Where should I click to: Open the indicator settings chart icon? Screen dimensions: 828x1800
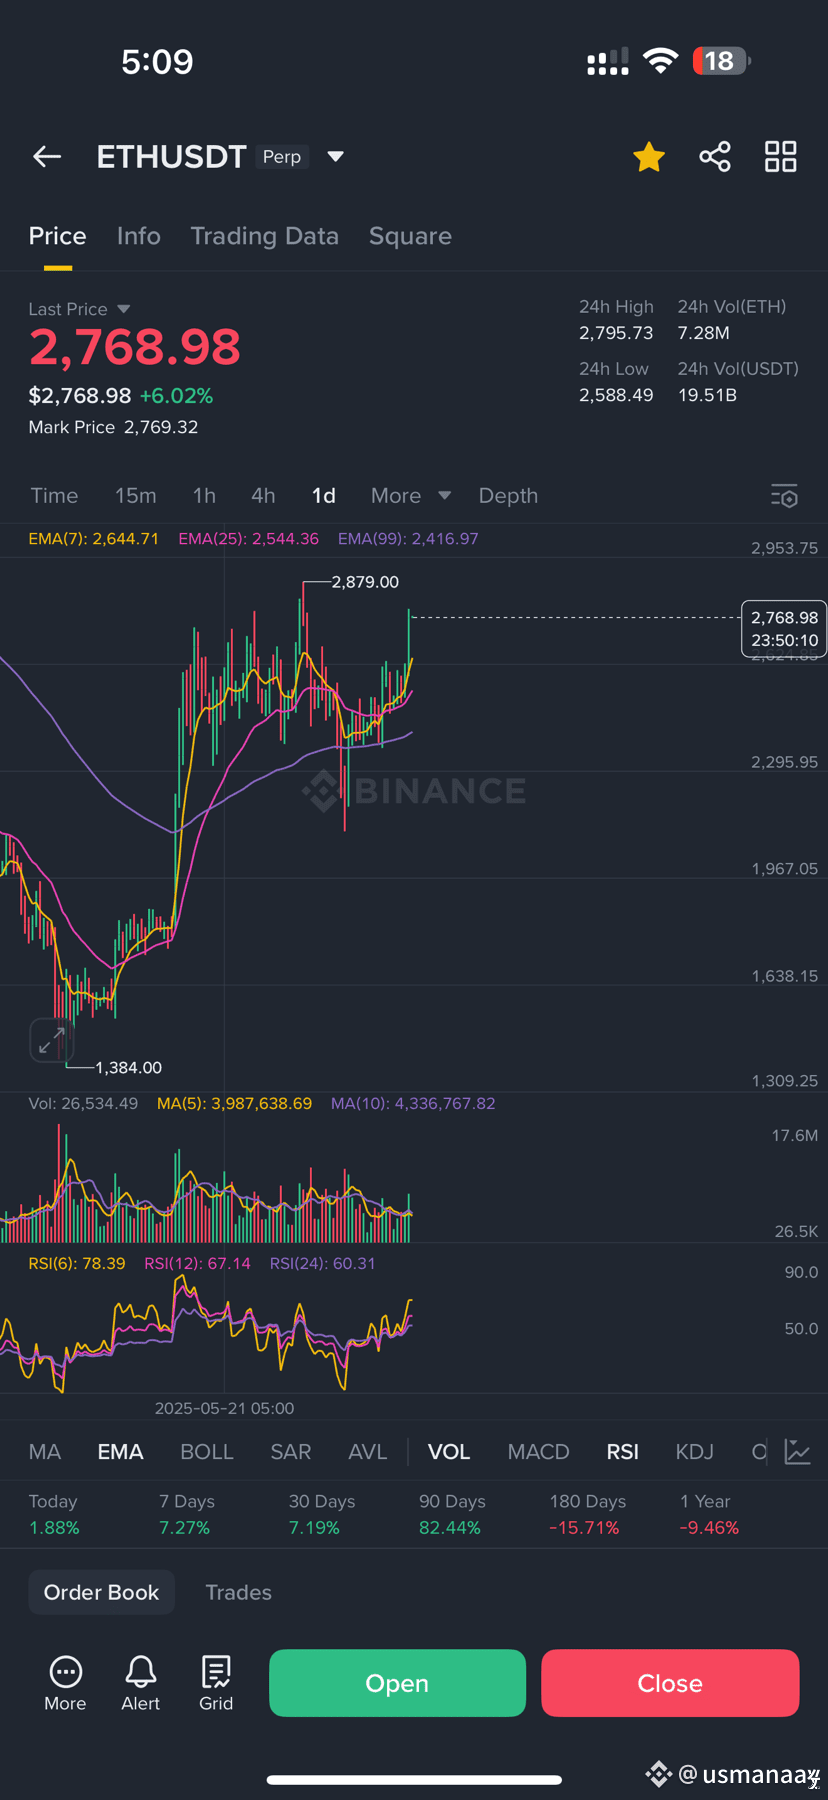click(x=797, y=1452)
